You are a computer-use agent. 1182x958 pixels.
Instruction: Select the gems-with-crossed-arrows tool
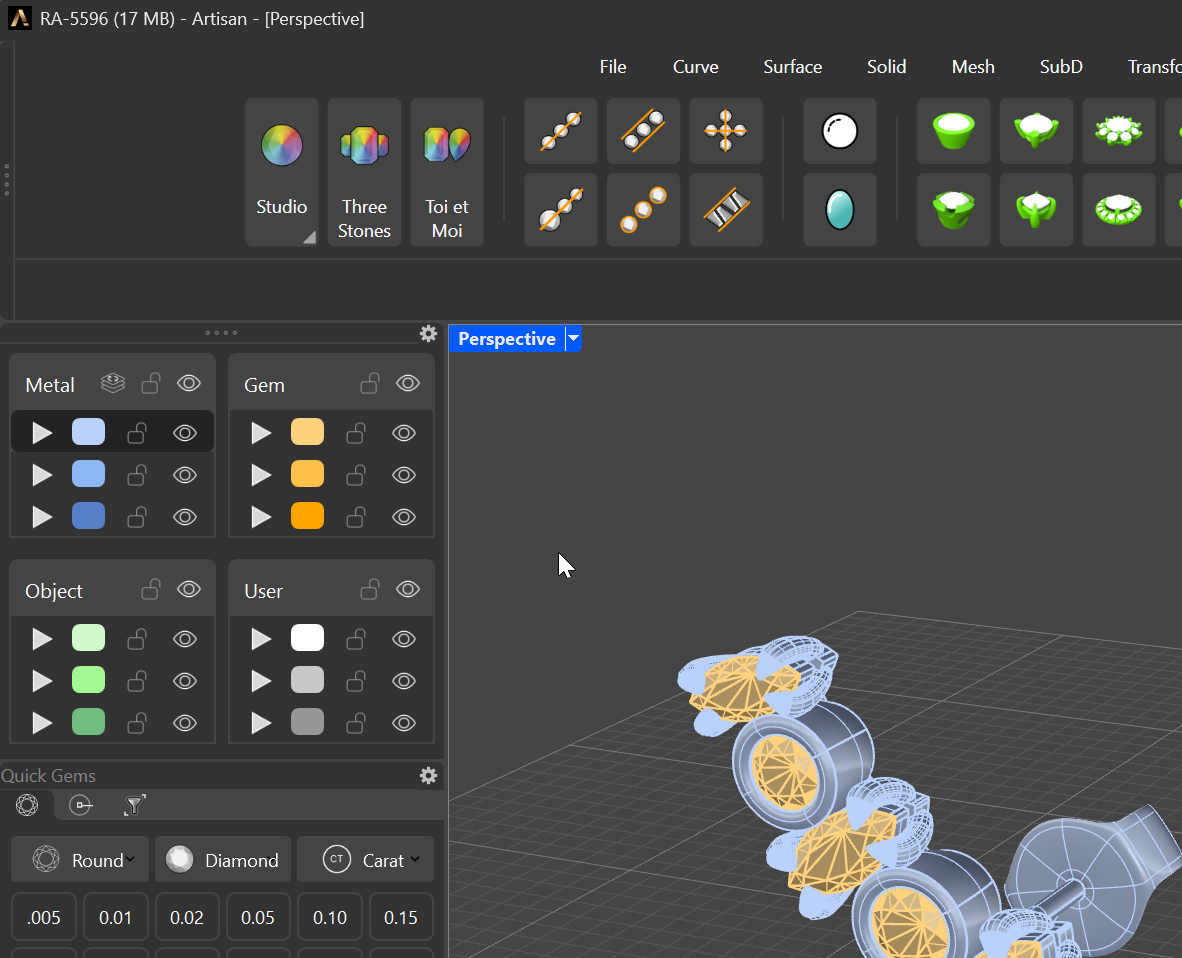coord(726,131)
